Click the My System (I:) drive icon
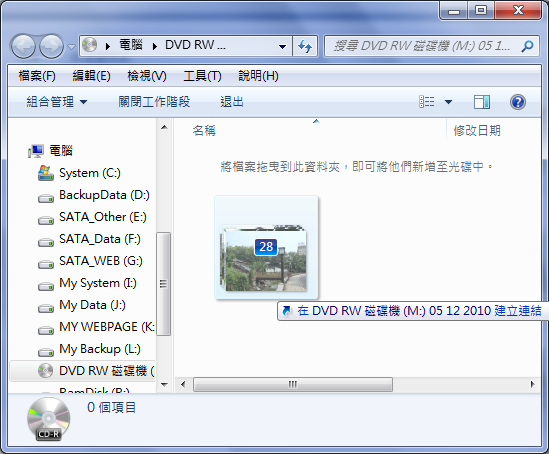This screenshot has height=454, width=549. 46,287
